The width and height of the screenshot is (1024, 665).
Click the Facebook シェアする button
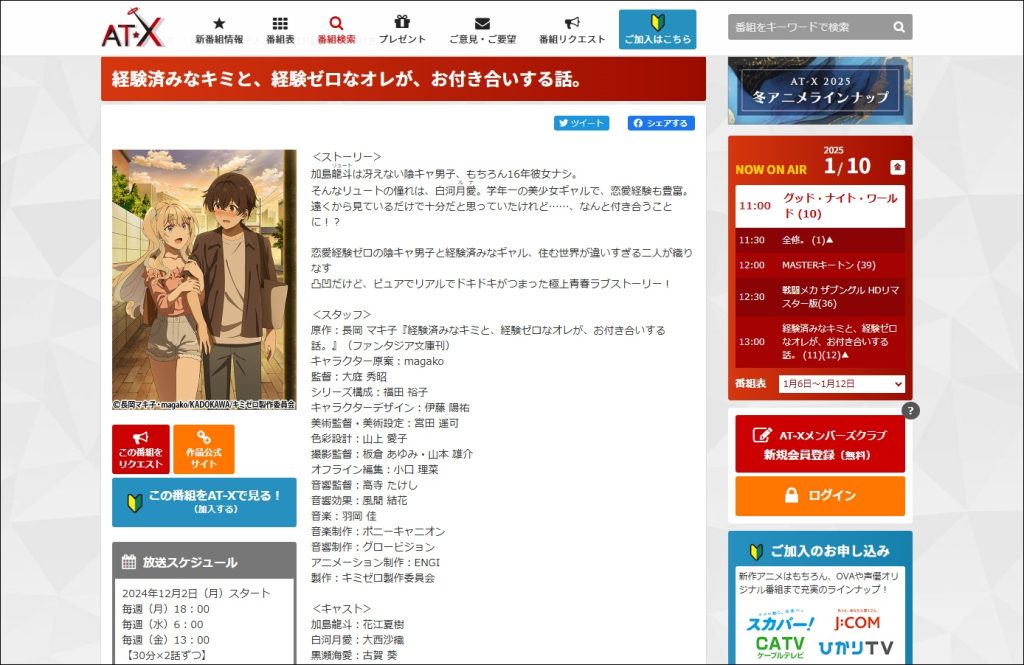coord(661,123)
